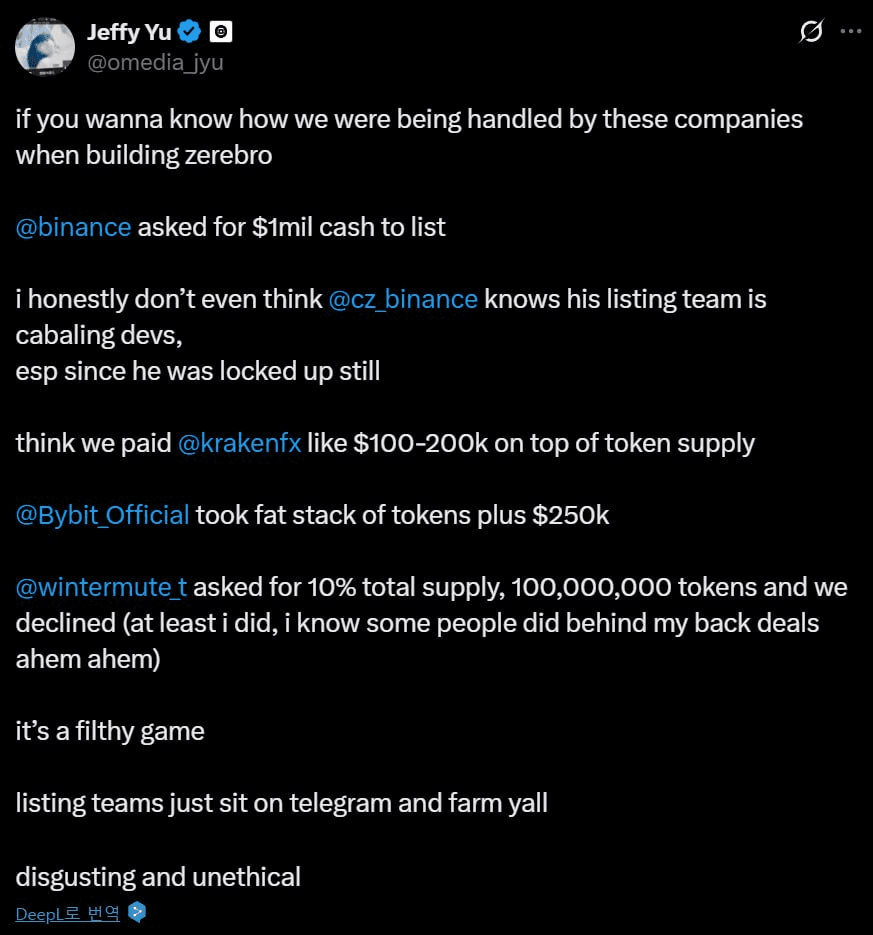Open the "Jeffy Yu" display name
Screen dimensions: 873x935
(129, 32)
